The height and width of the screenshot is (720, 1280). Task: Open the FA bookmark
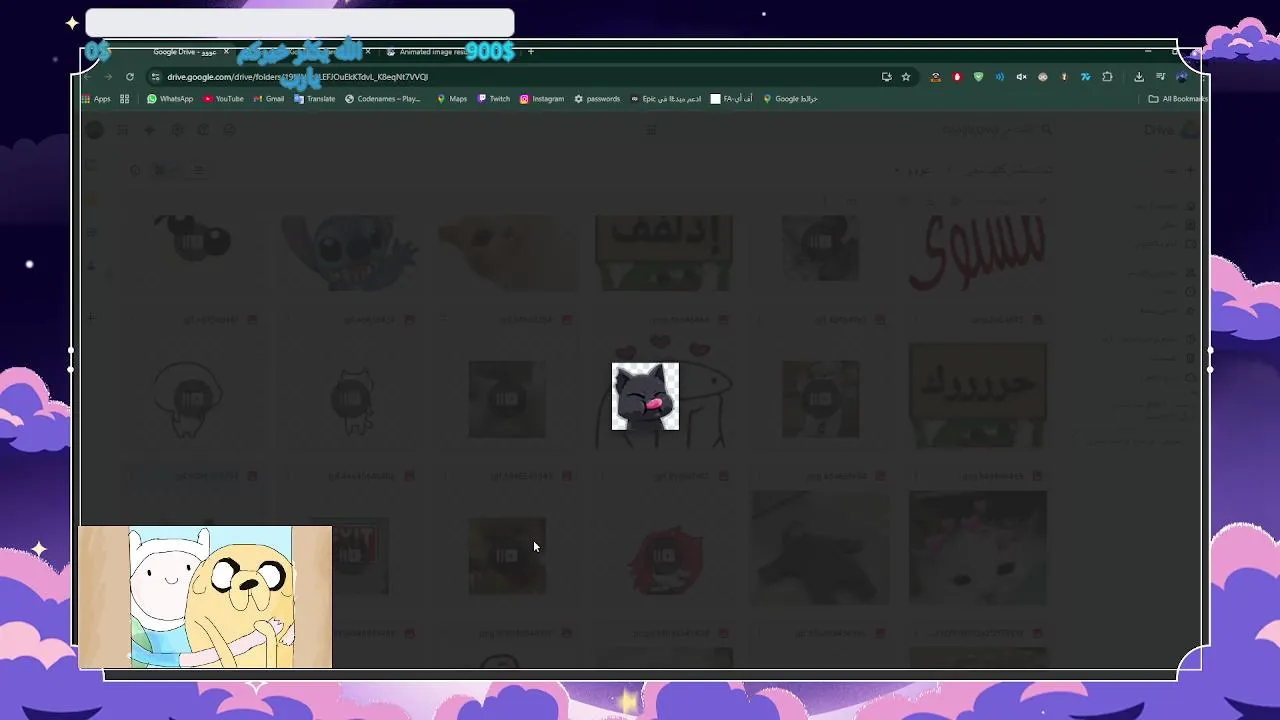pyautogui.click(x=732, y=99)
